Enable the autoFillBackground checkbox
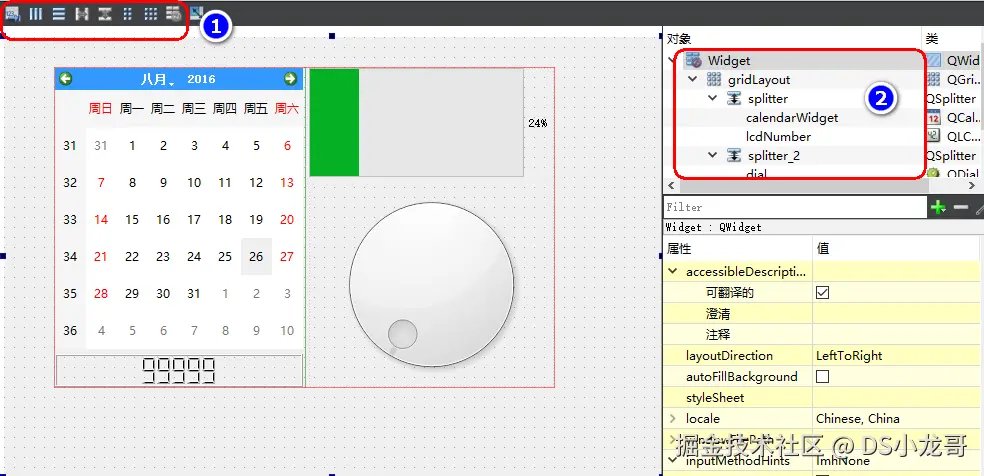 click(822, 376)
